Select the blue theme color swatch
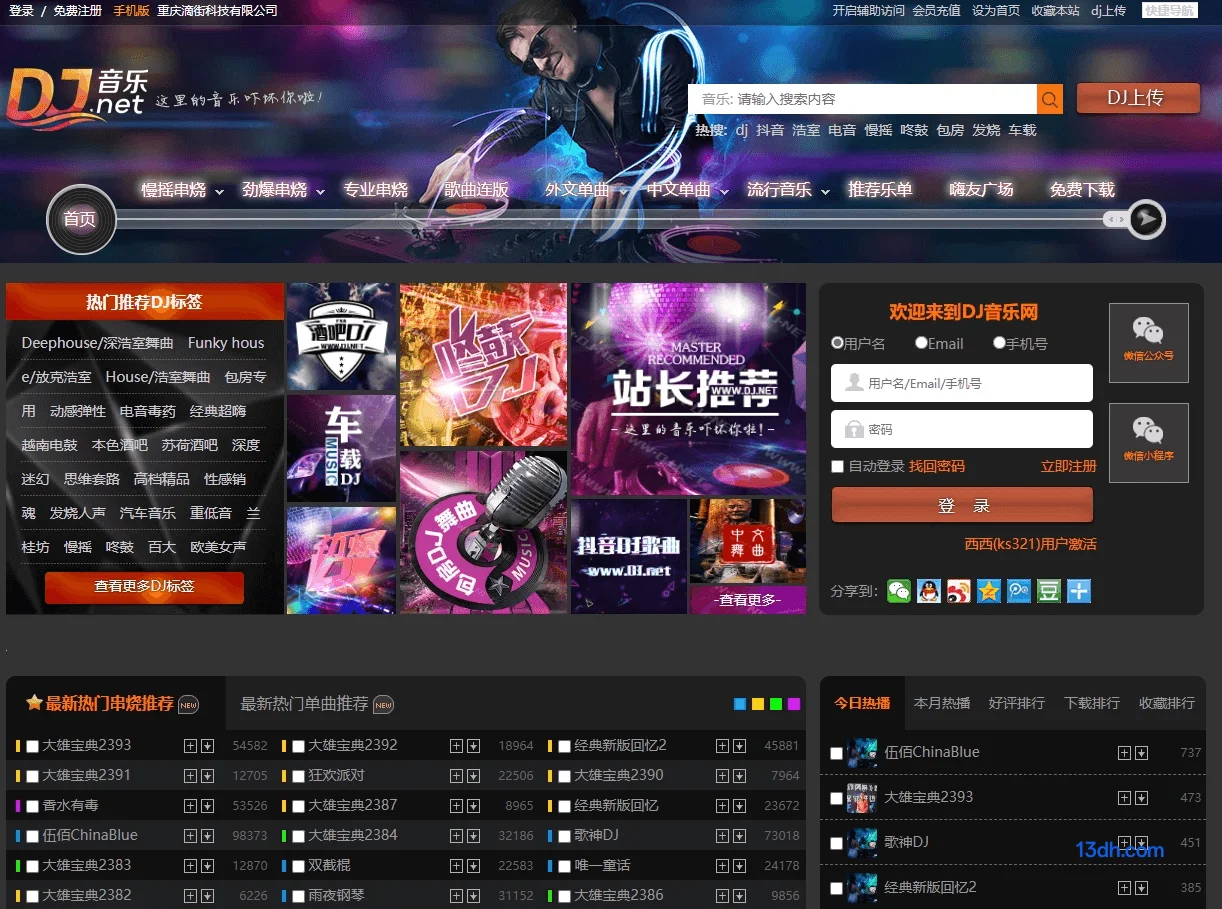 [x=740, y=704]
